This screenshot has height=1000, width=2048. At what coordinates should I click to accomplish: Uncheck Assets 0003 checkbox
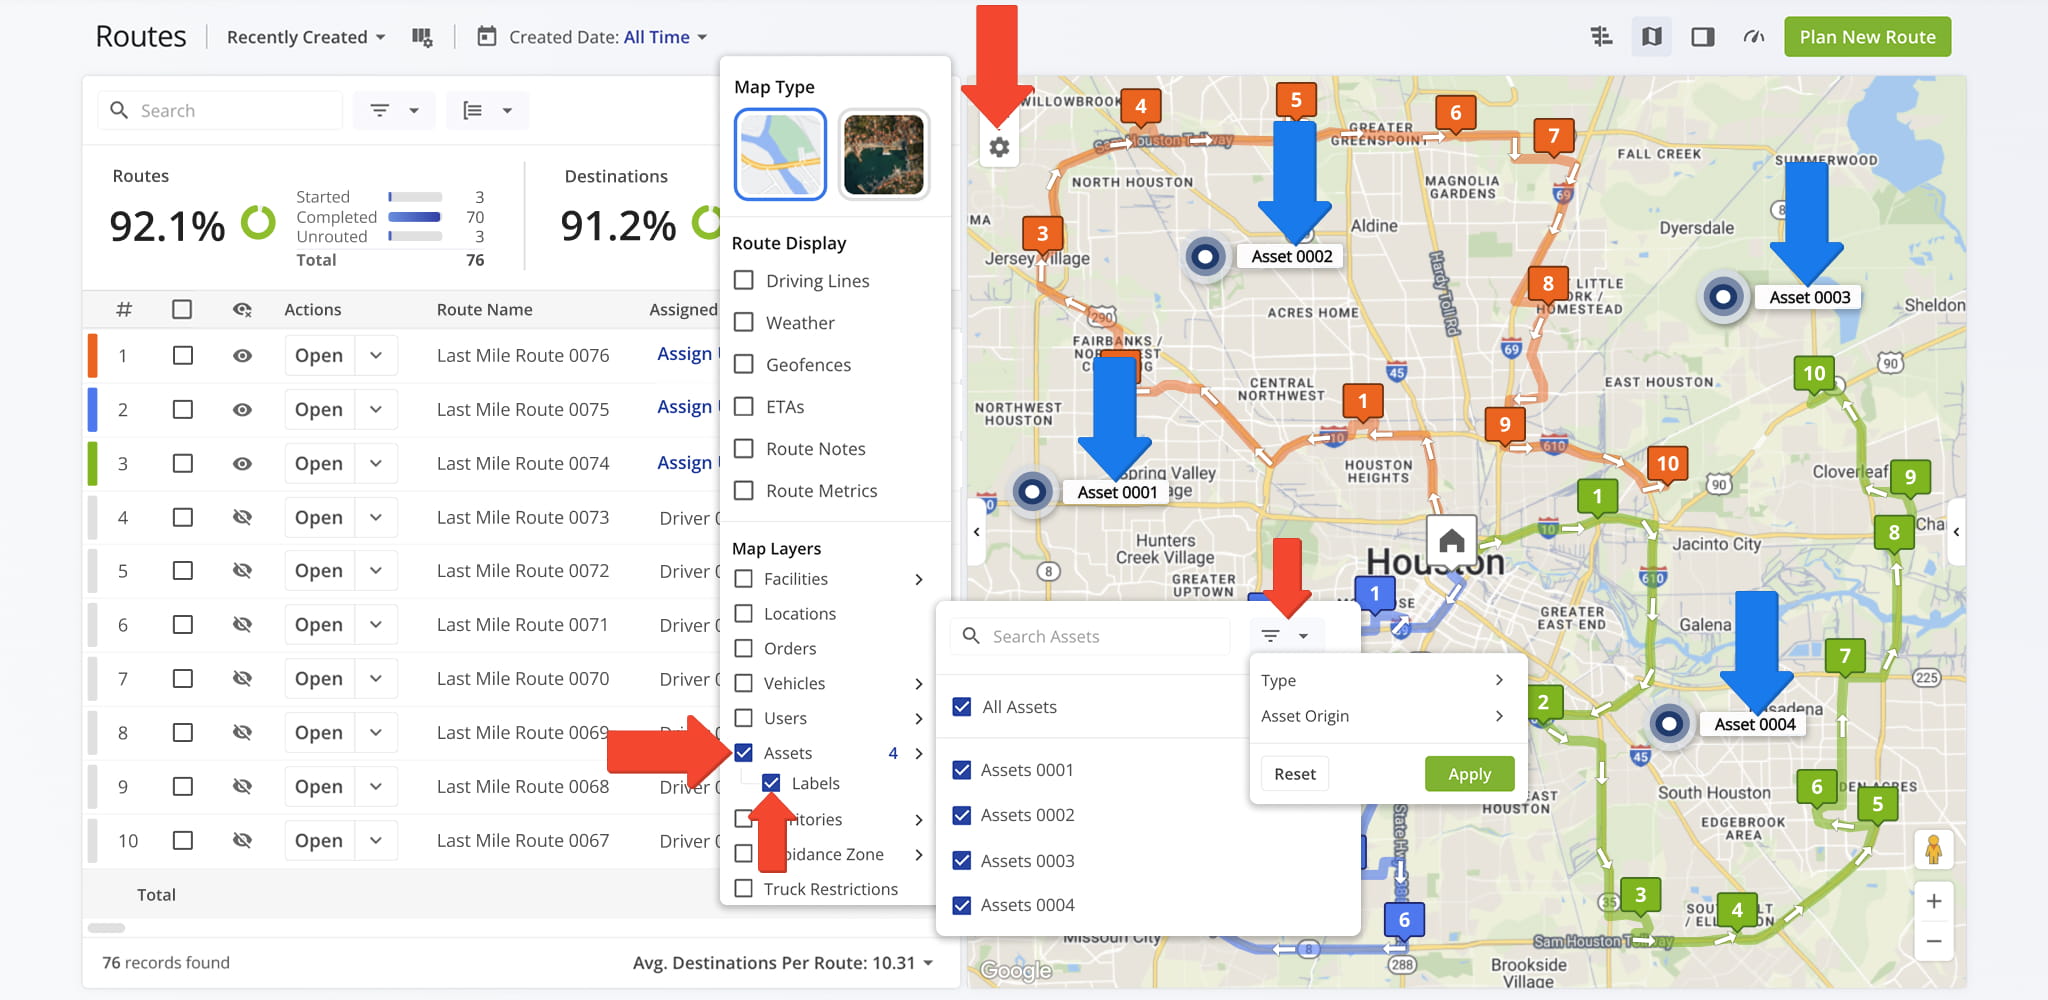tap(962, 860)
